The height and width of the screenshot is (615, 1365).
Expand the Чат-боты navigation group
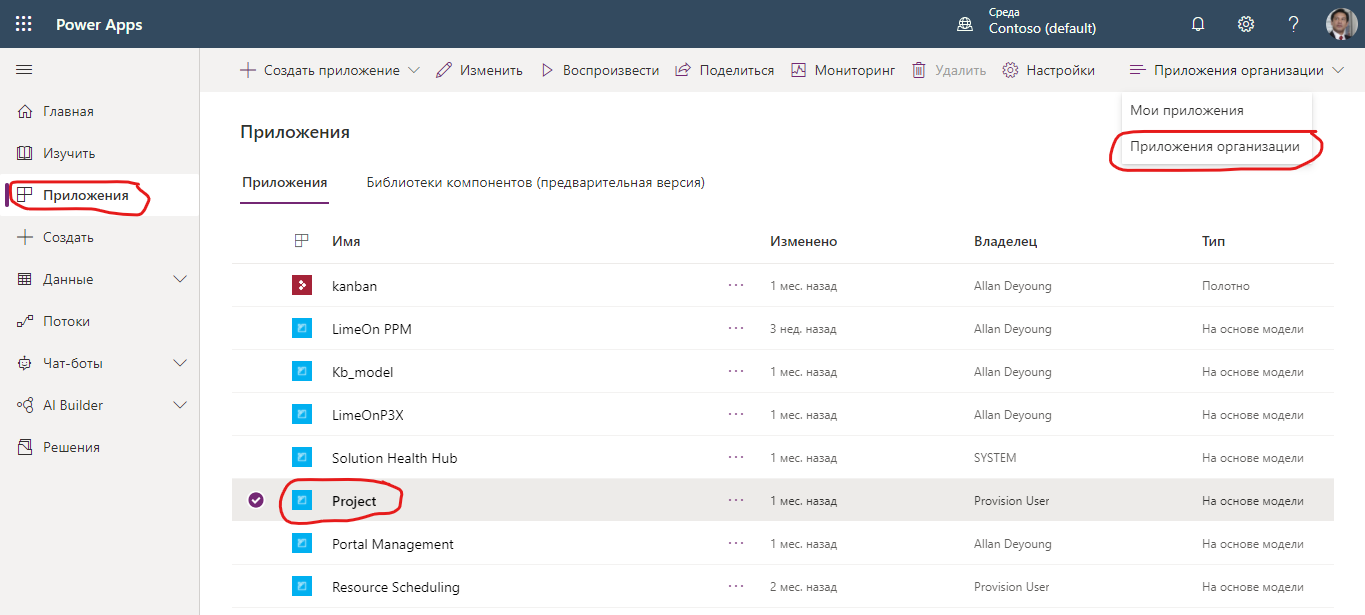(x=180, y=363)
